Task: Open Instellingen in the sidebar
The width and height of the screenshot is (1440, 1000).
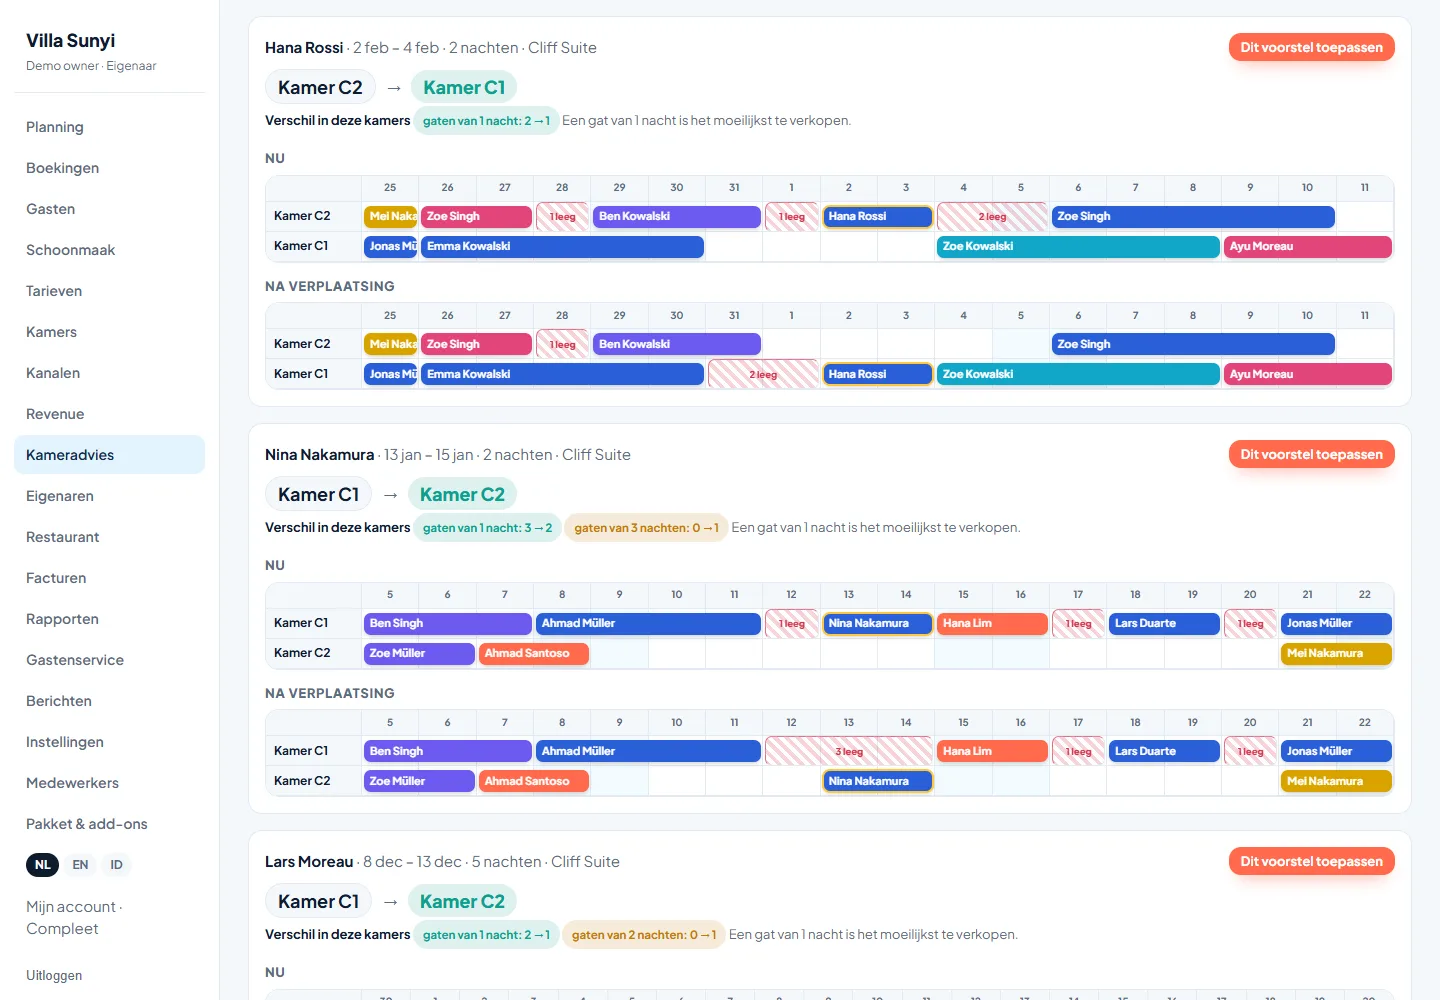Action: [109, 742]
